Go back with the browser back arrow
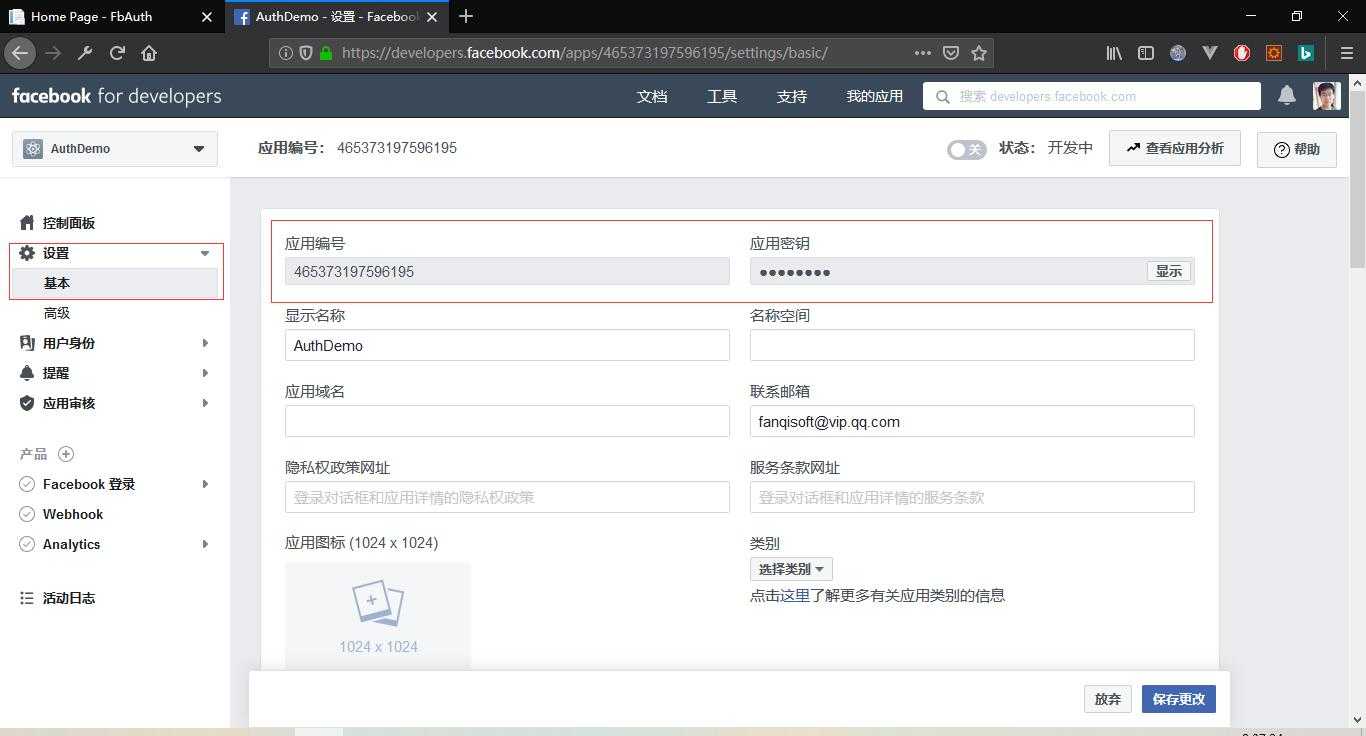This screenshot has height=736, width=1366. pyautogui.click(x=20, y=53)
